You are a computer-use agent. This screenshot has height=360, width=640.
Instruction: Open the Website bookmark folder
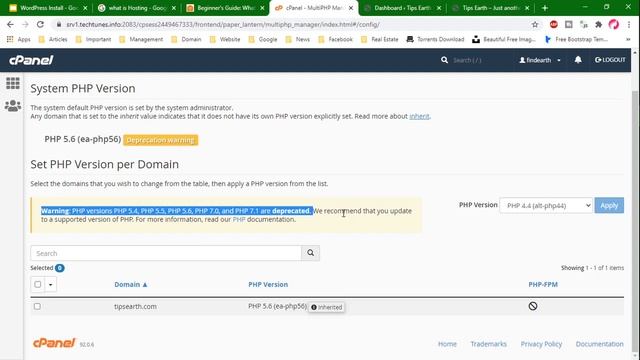click(225, 39)
